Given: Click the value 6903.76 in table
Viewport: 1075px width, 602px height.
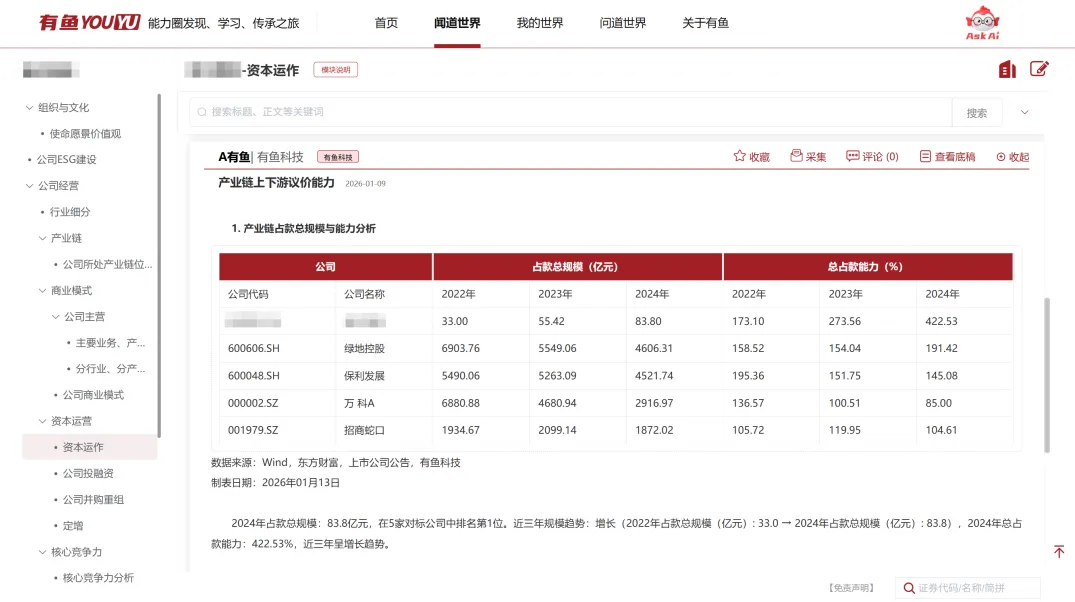Looking at the screenshot, I should [461, 348].
